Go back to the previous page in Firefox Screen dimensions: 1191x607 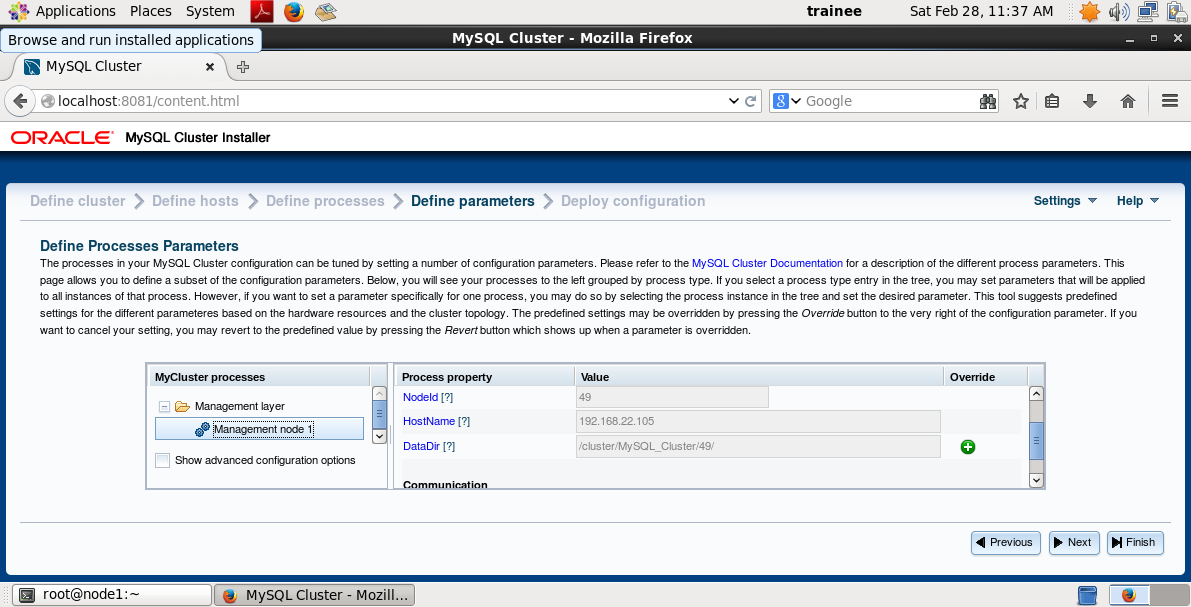[x=21, y=101]
